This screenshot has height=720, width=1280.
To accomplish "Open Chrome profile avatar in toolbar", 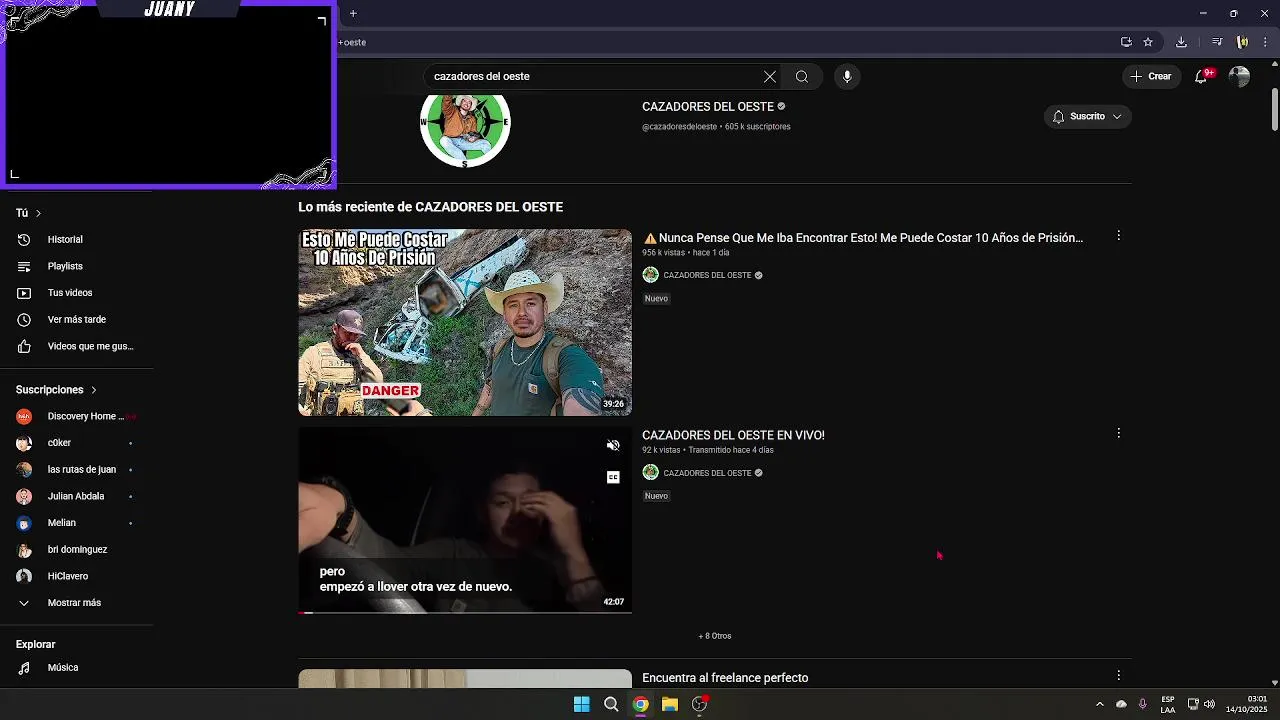I will [x=1242, y=42].
